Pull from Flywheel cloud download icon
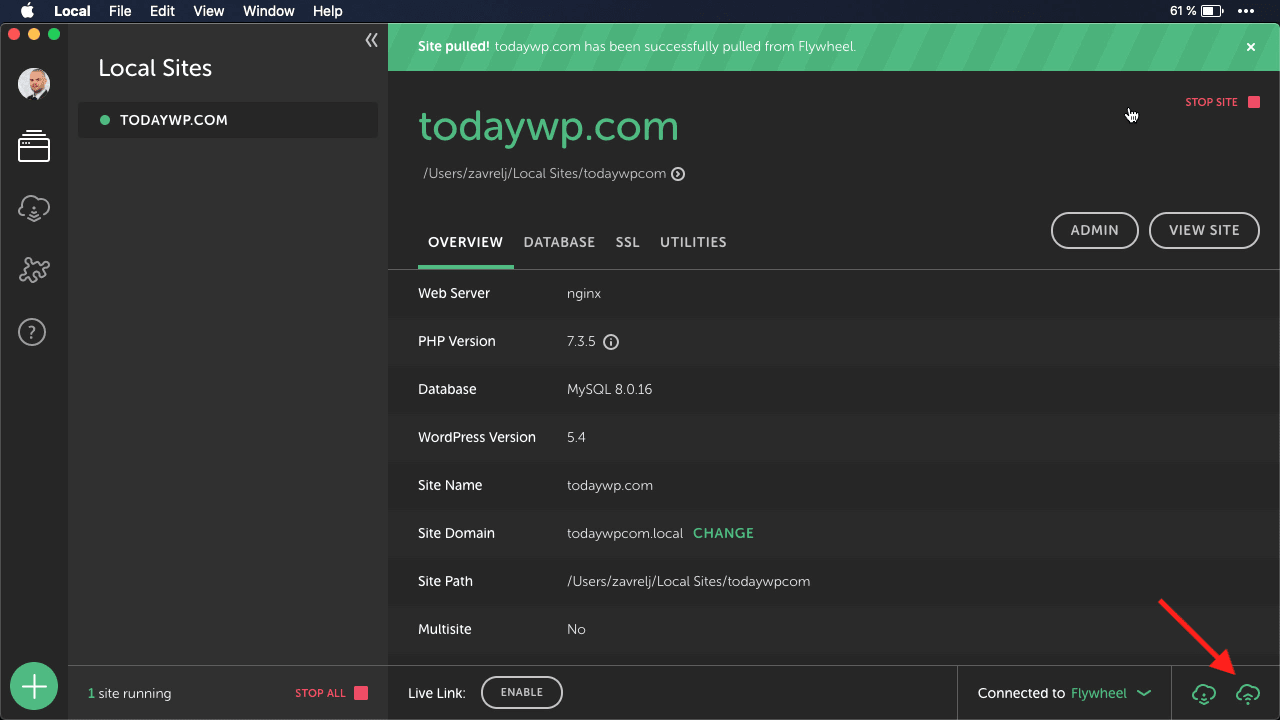This screenshot has width=1280, height=720. click(1204, 693)
